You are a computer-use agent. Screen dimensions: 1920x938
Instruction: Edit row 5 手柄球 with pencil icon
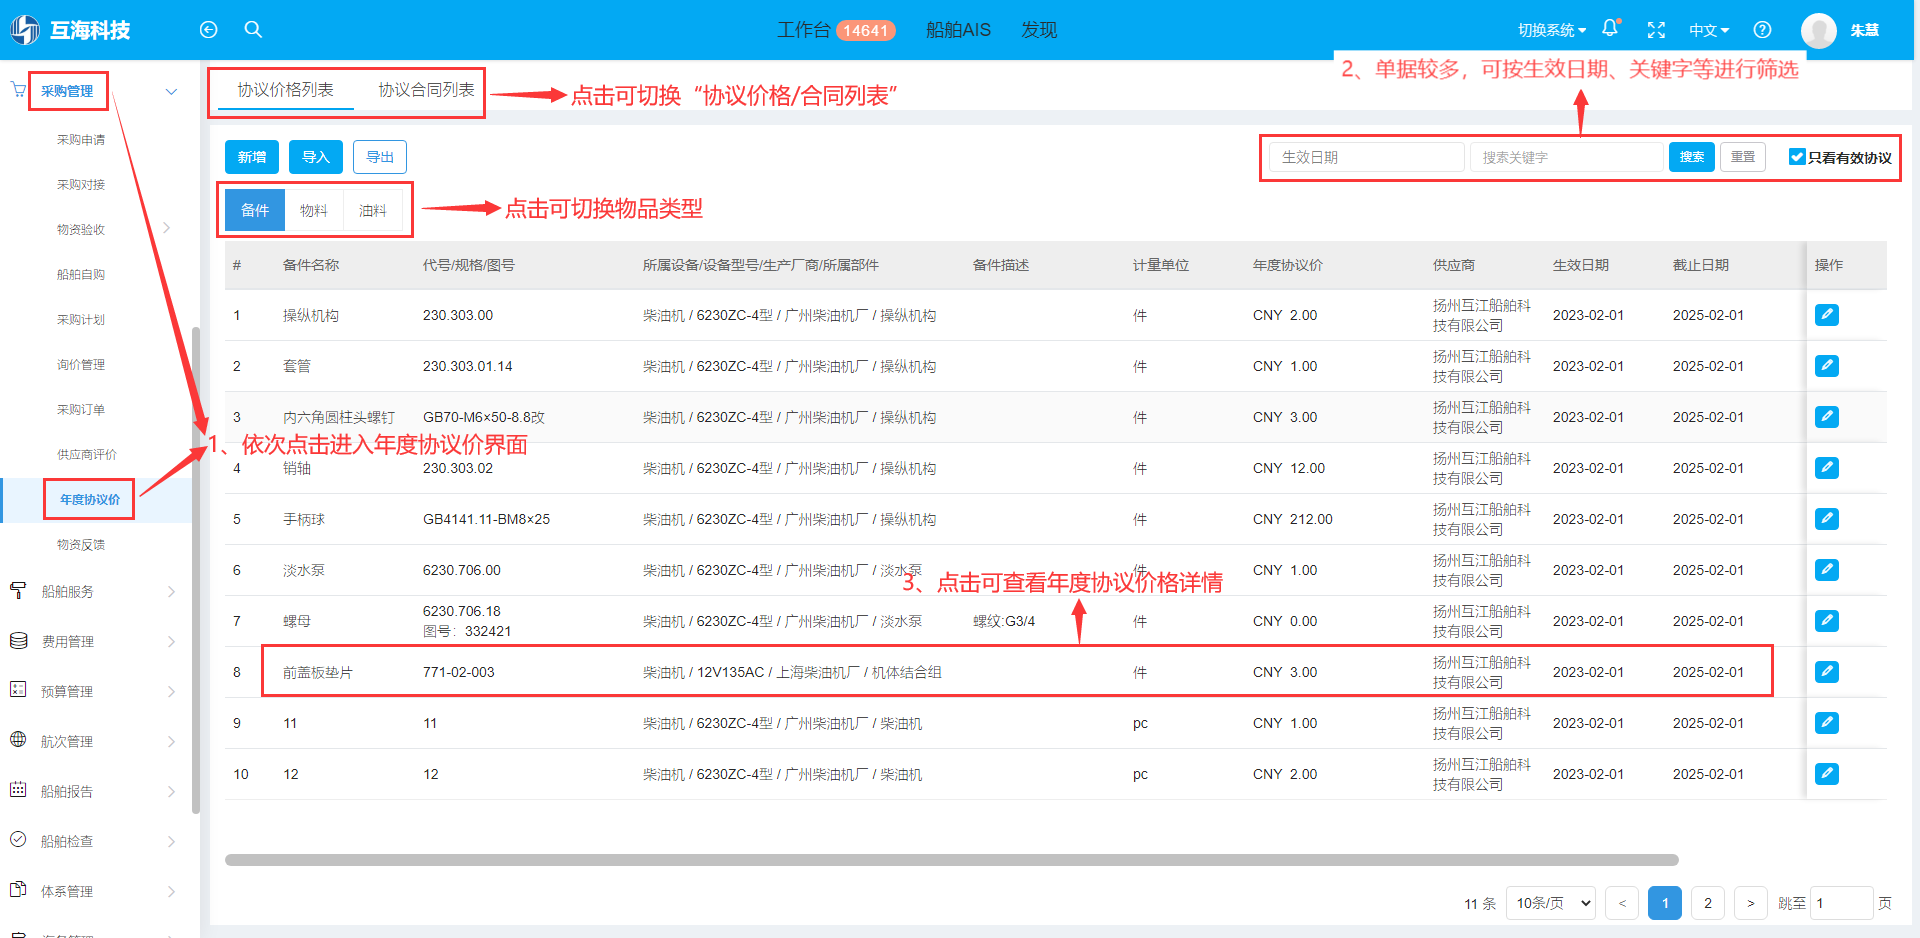click(x=1827, y=519)
